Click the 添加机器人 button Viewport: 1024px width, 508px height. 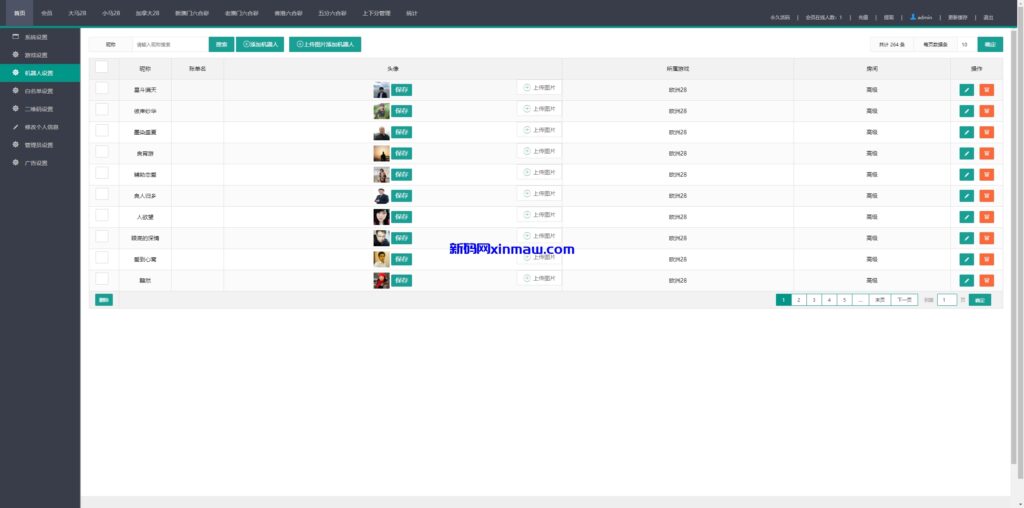(260, 45)
